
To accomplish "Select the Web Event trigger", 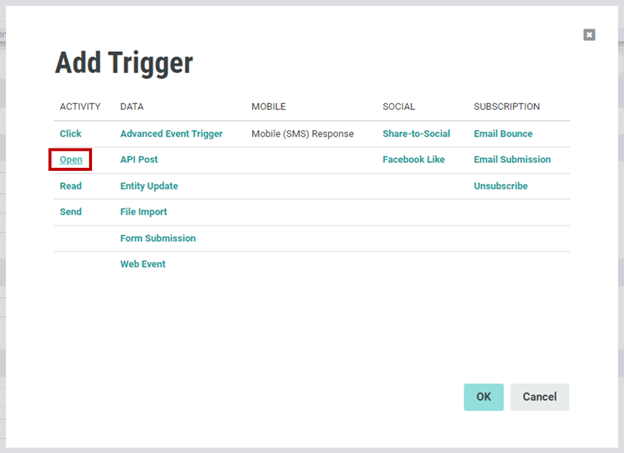I will tap(143, 264).
